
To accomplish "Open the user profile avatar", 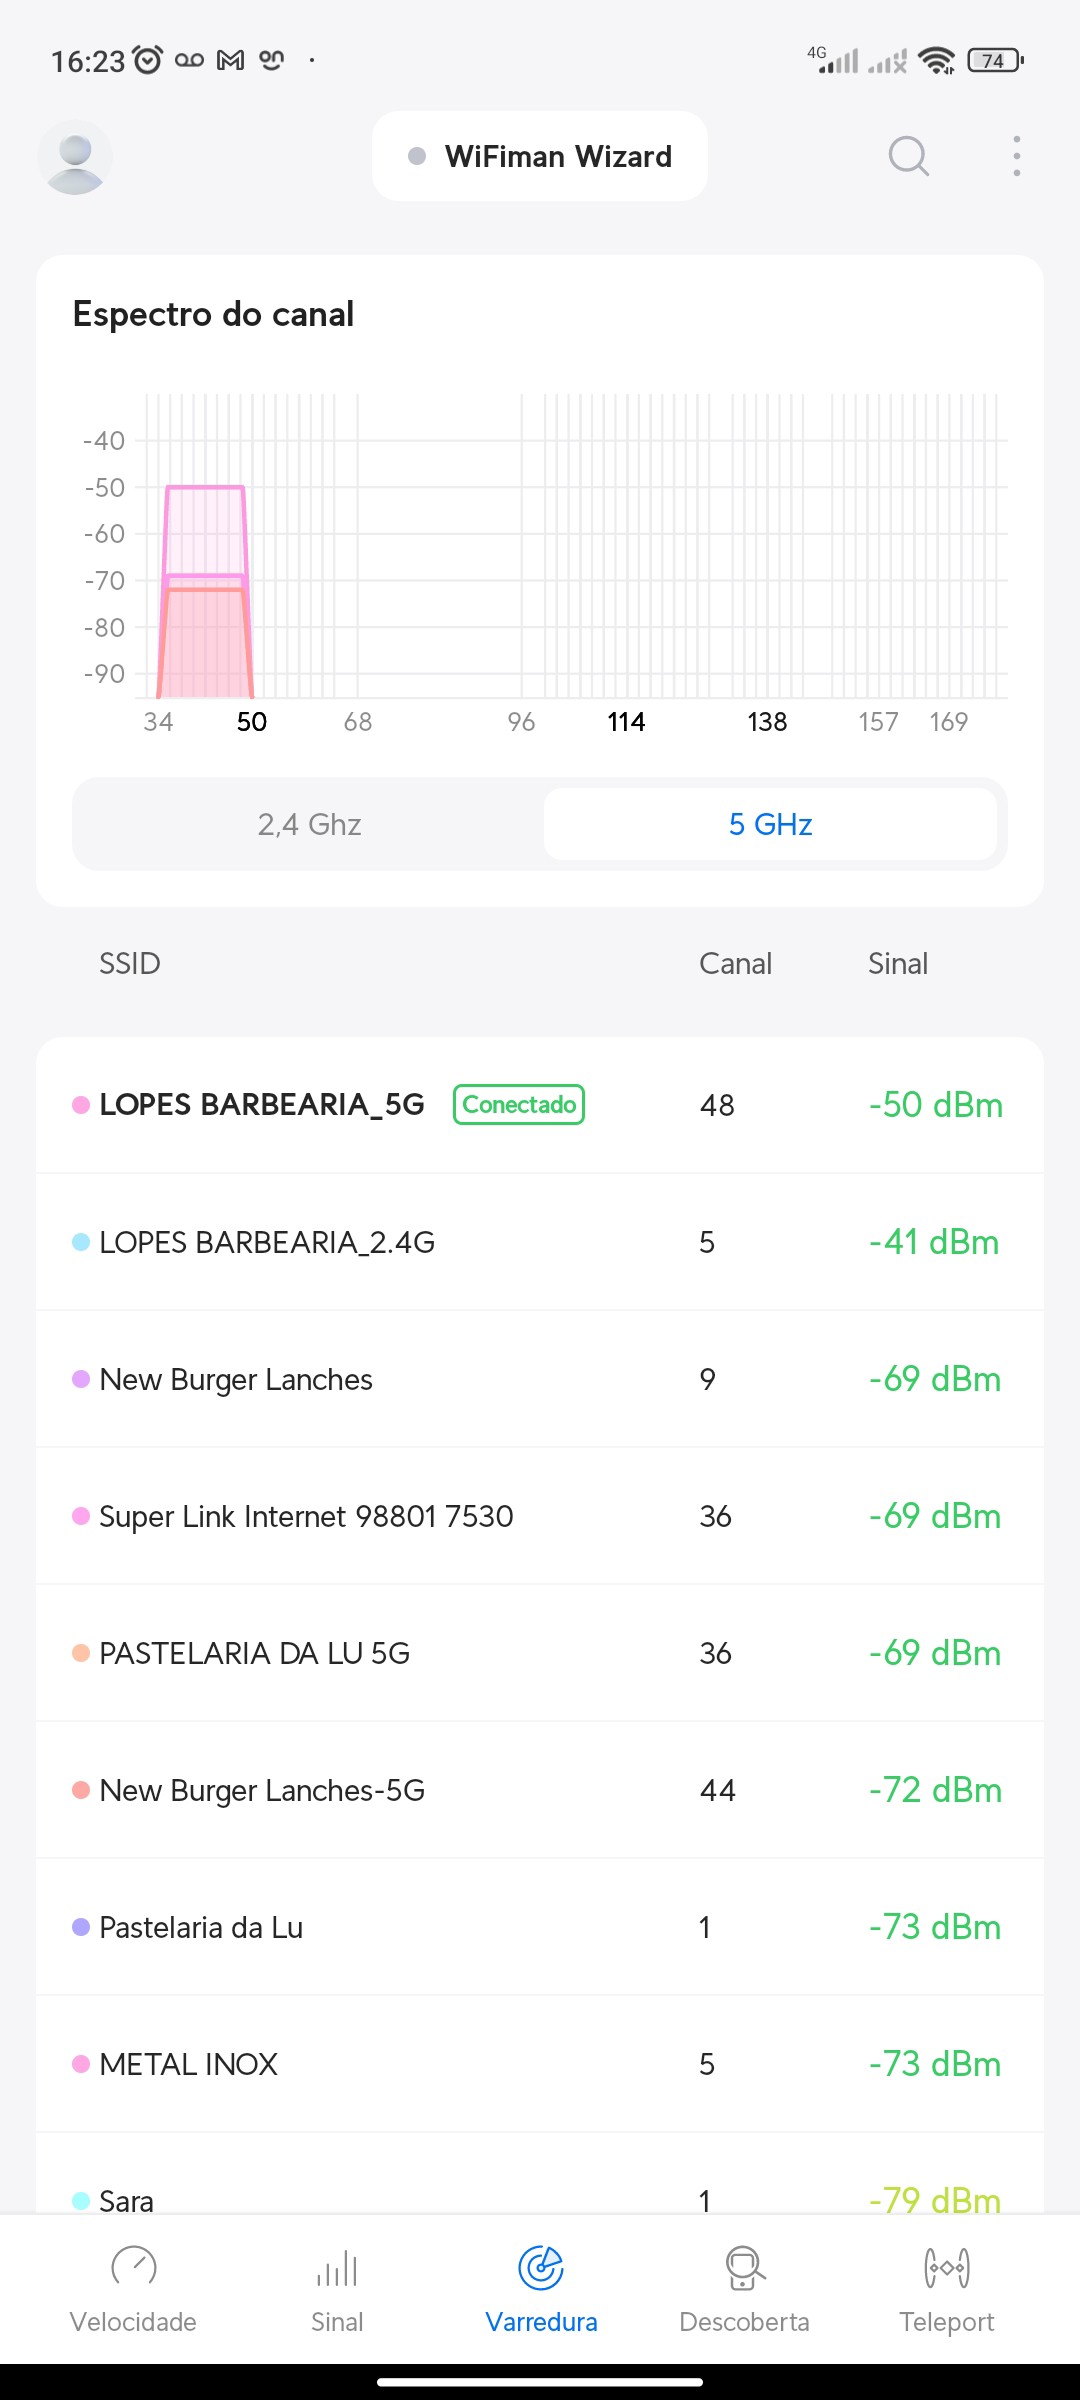I will 75,157.
